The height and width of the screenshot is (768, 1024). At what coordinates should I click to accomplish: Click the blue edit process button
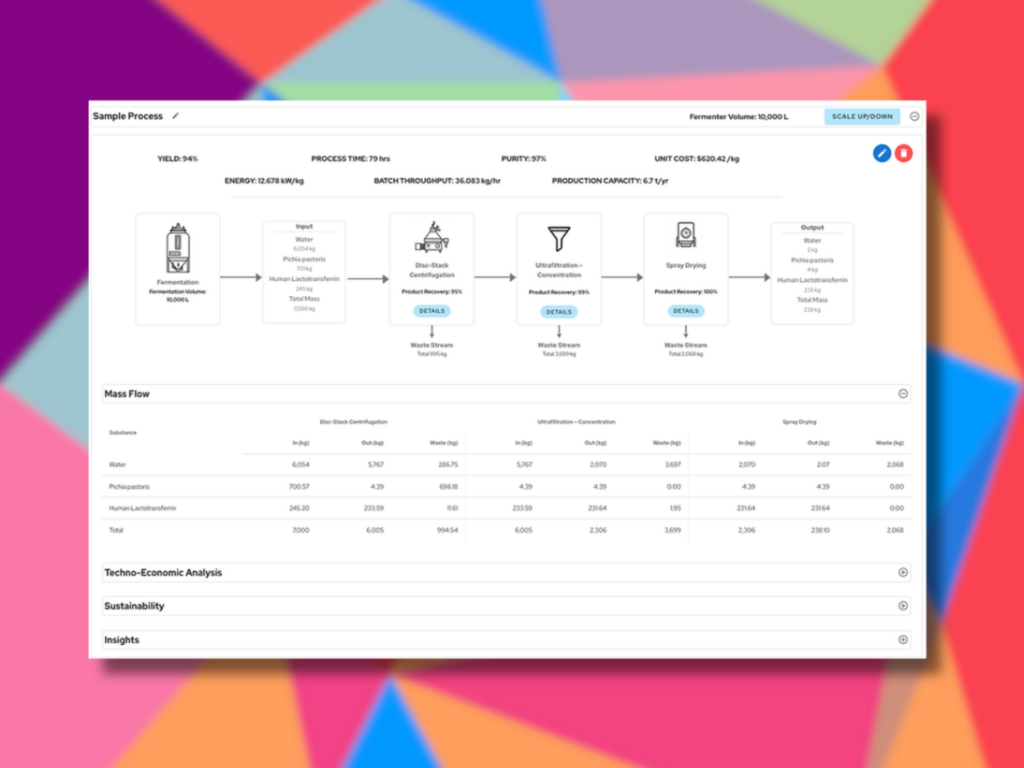coord(881,153)
